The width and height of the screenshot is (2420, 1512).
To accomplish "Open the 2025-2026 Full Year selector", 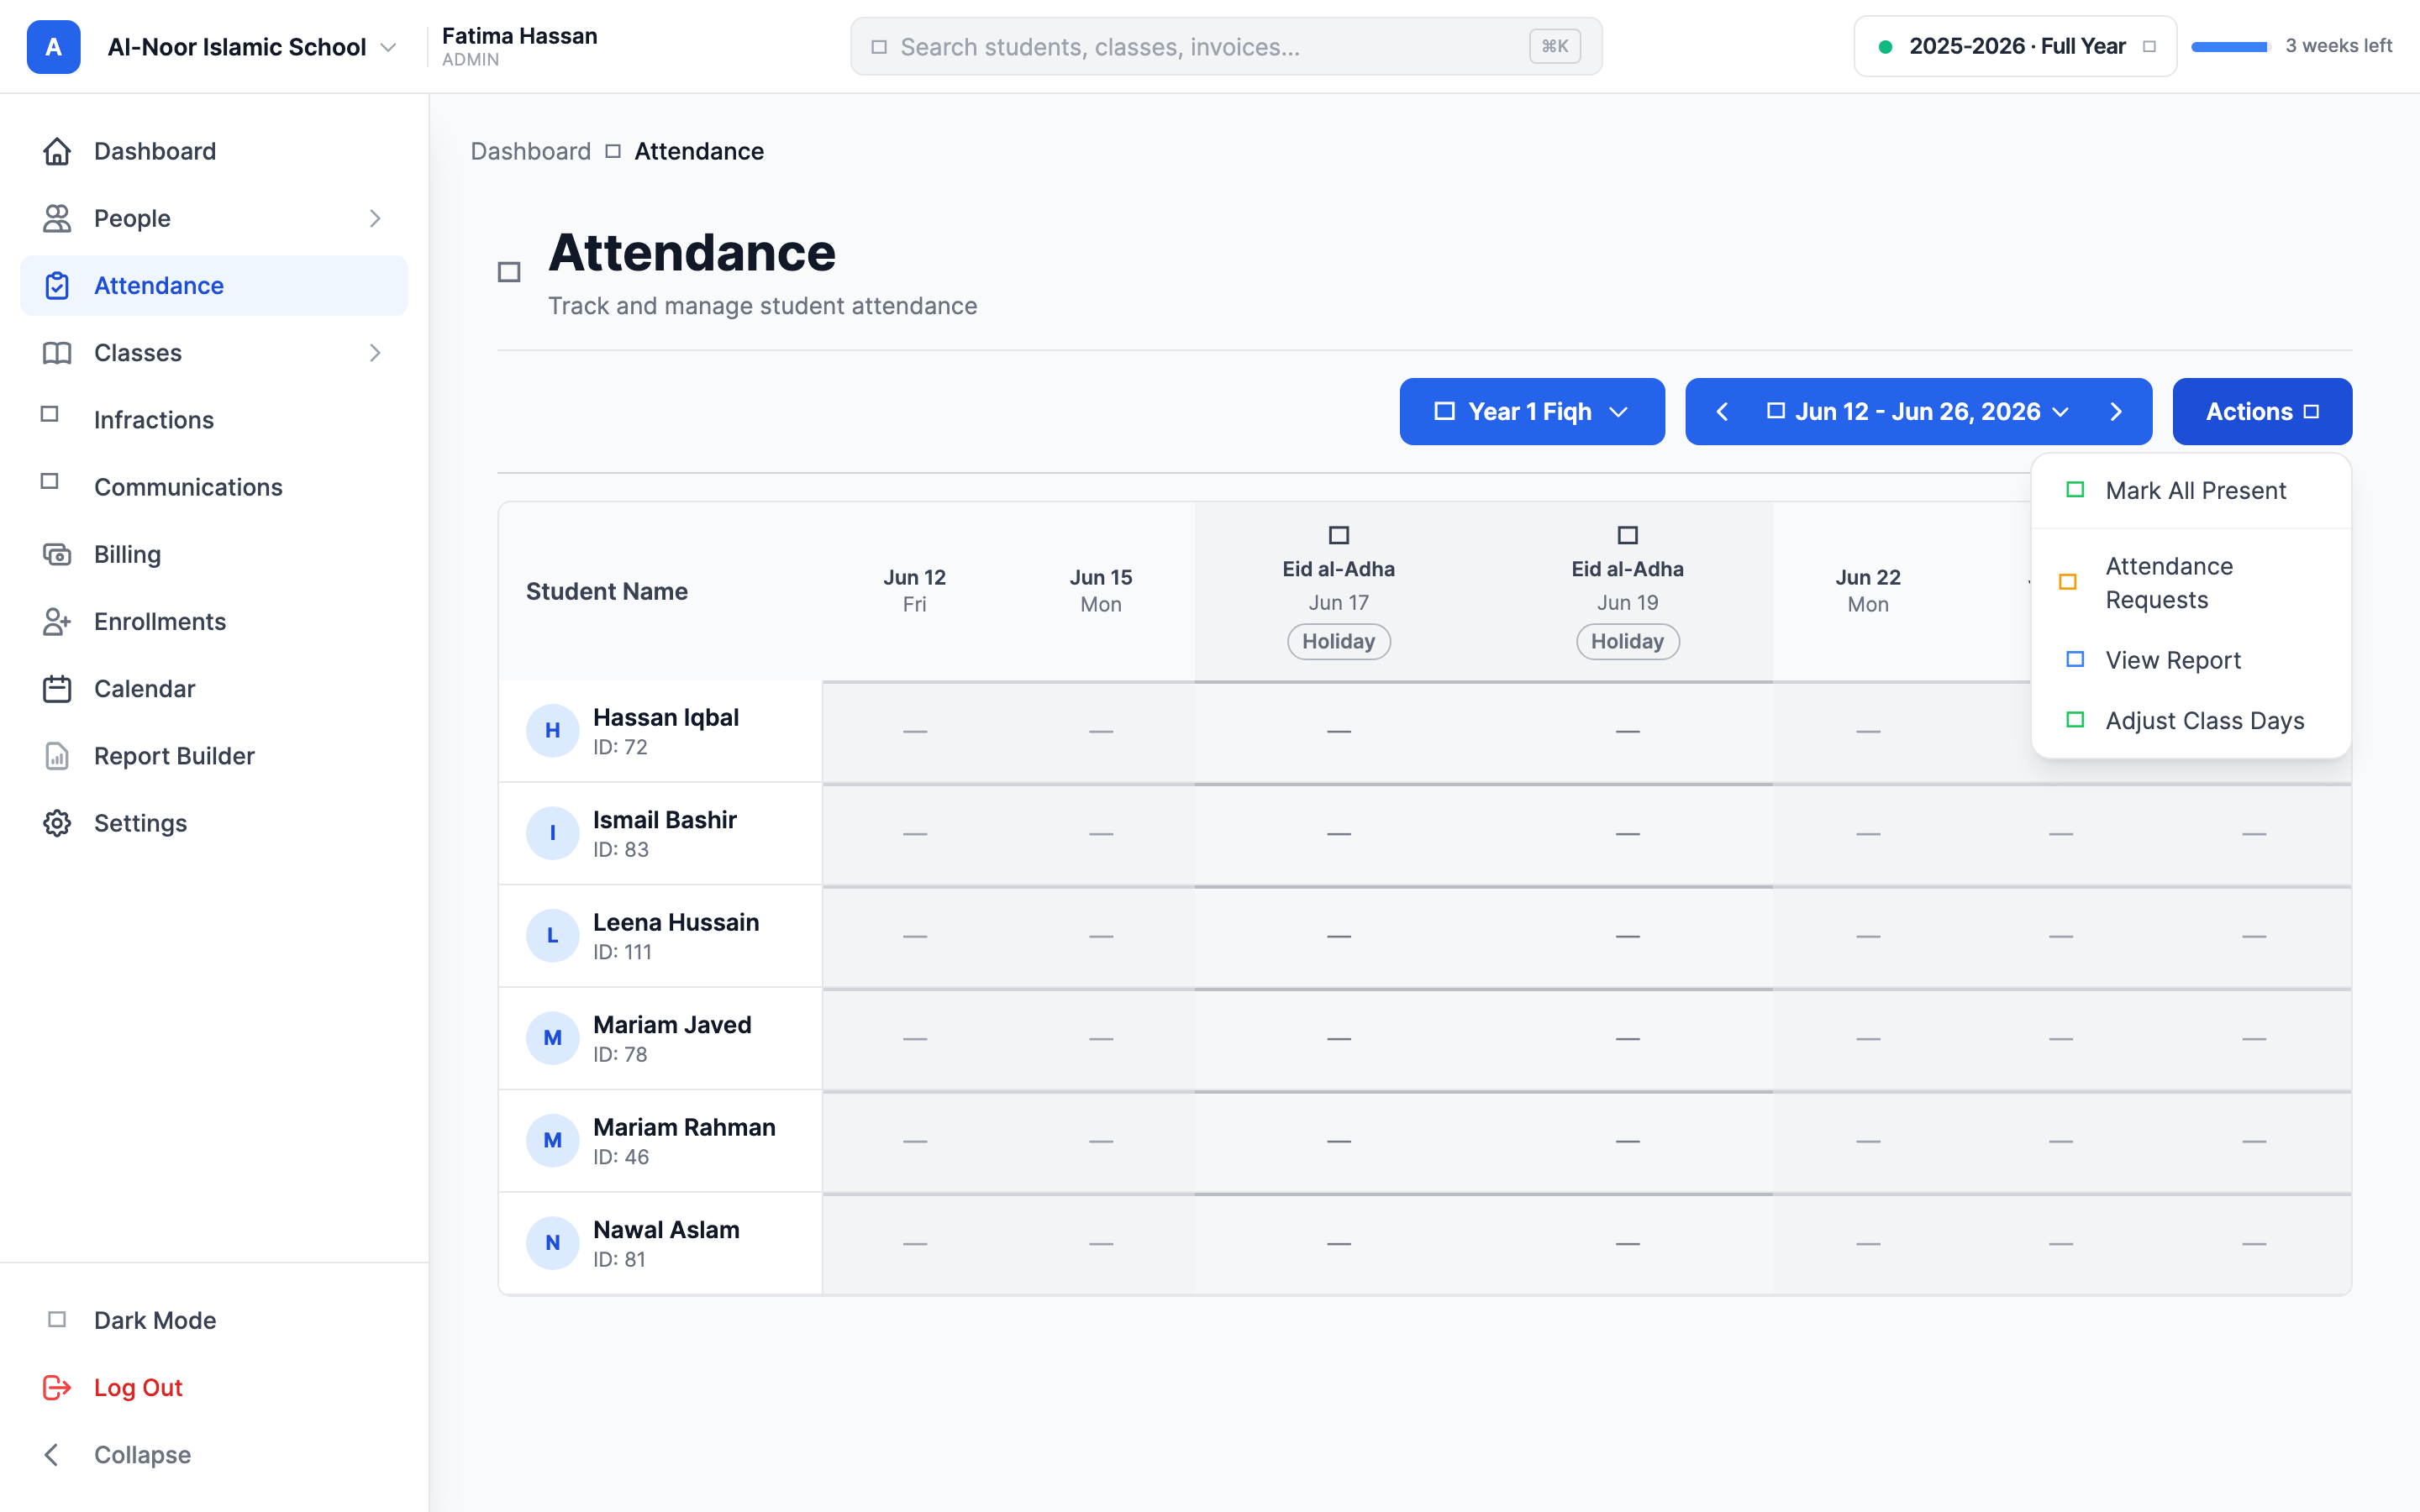I will coord(2015,46).
